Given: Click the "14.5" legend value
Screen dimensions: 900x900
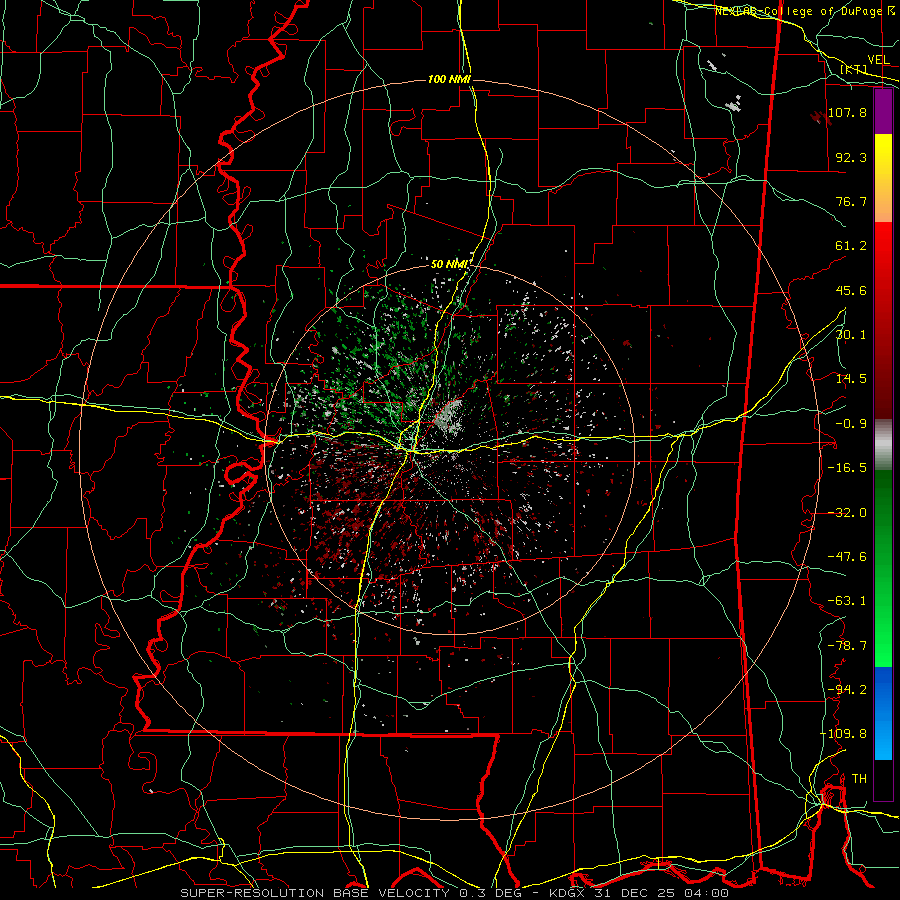Looking at the screenshot, I should click(851, 379).
